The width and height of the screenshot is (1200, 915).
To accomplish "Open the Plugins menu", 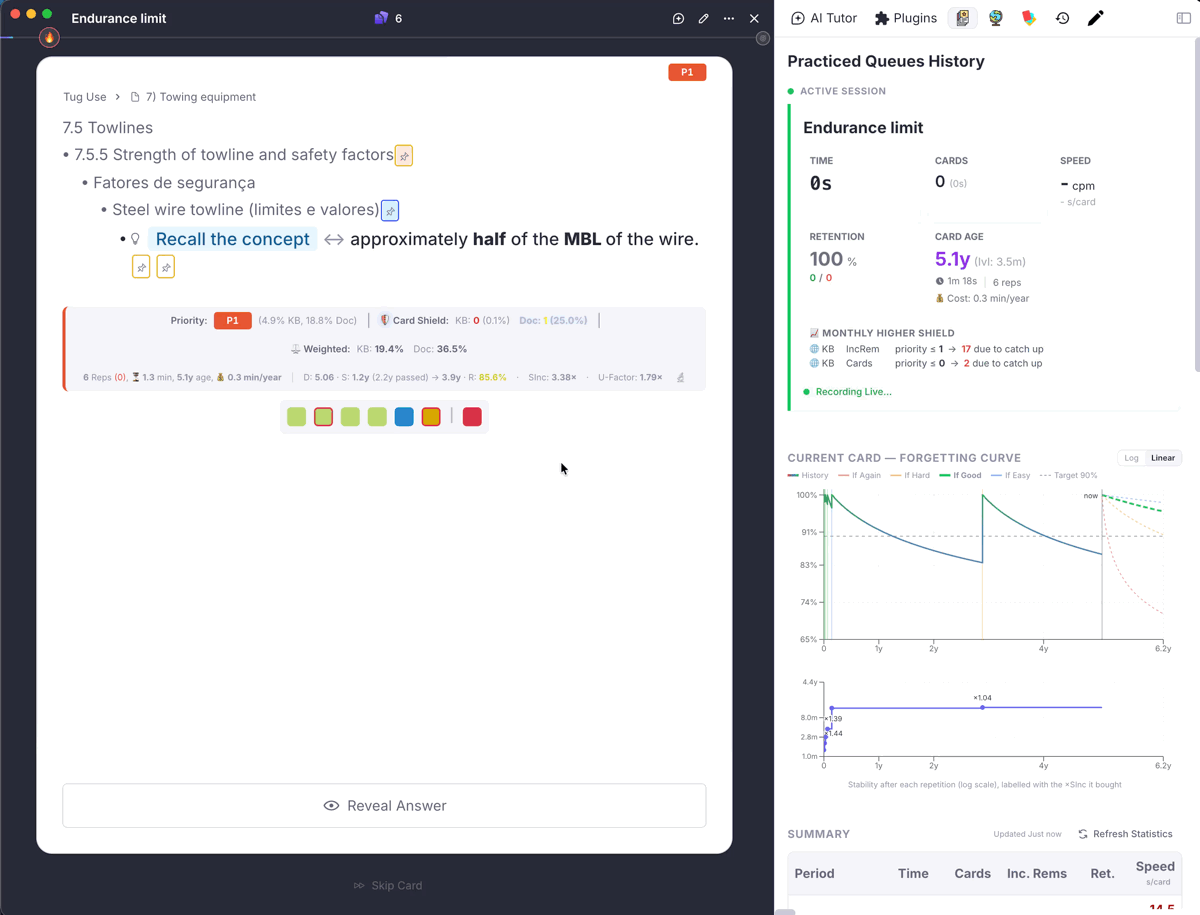I will [x=905, y=18].
